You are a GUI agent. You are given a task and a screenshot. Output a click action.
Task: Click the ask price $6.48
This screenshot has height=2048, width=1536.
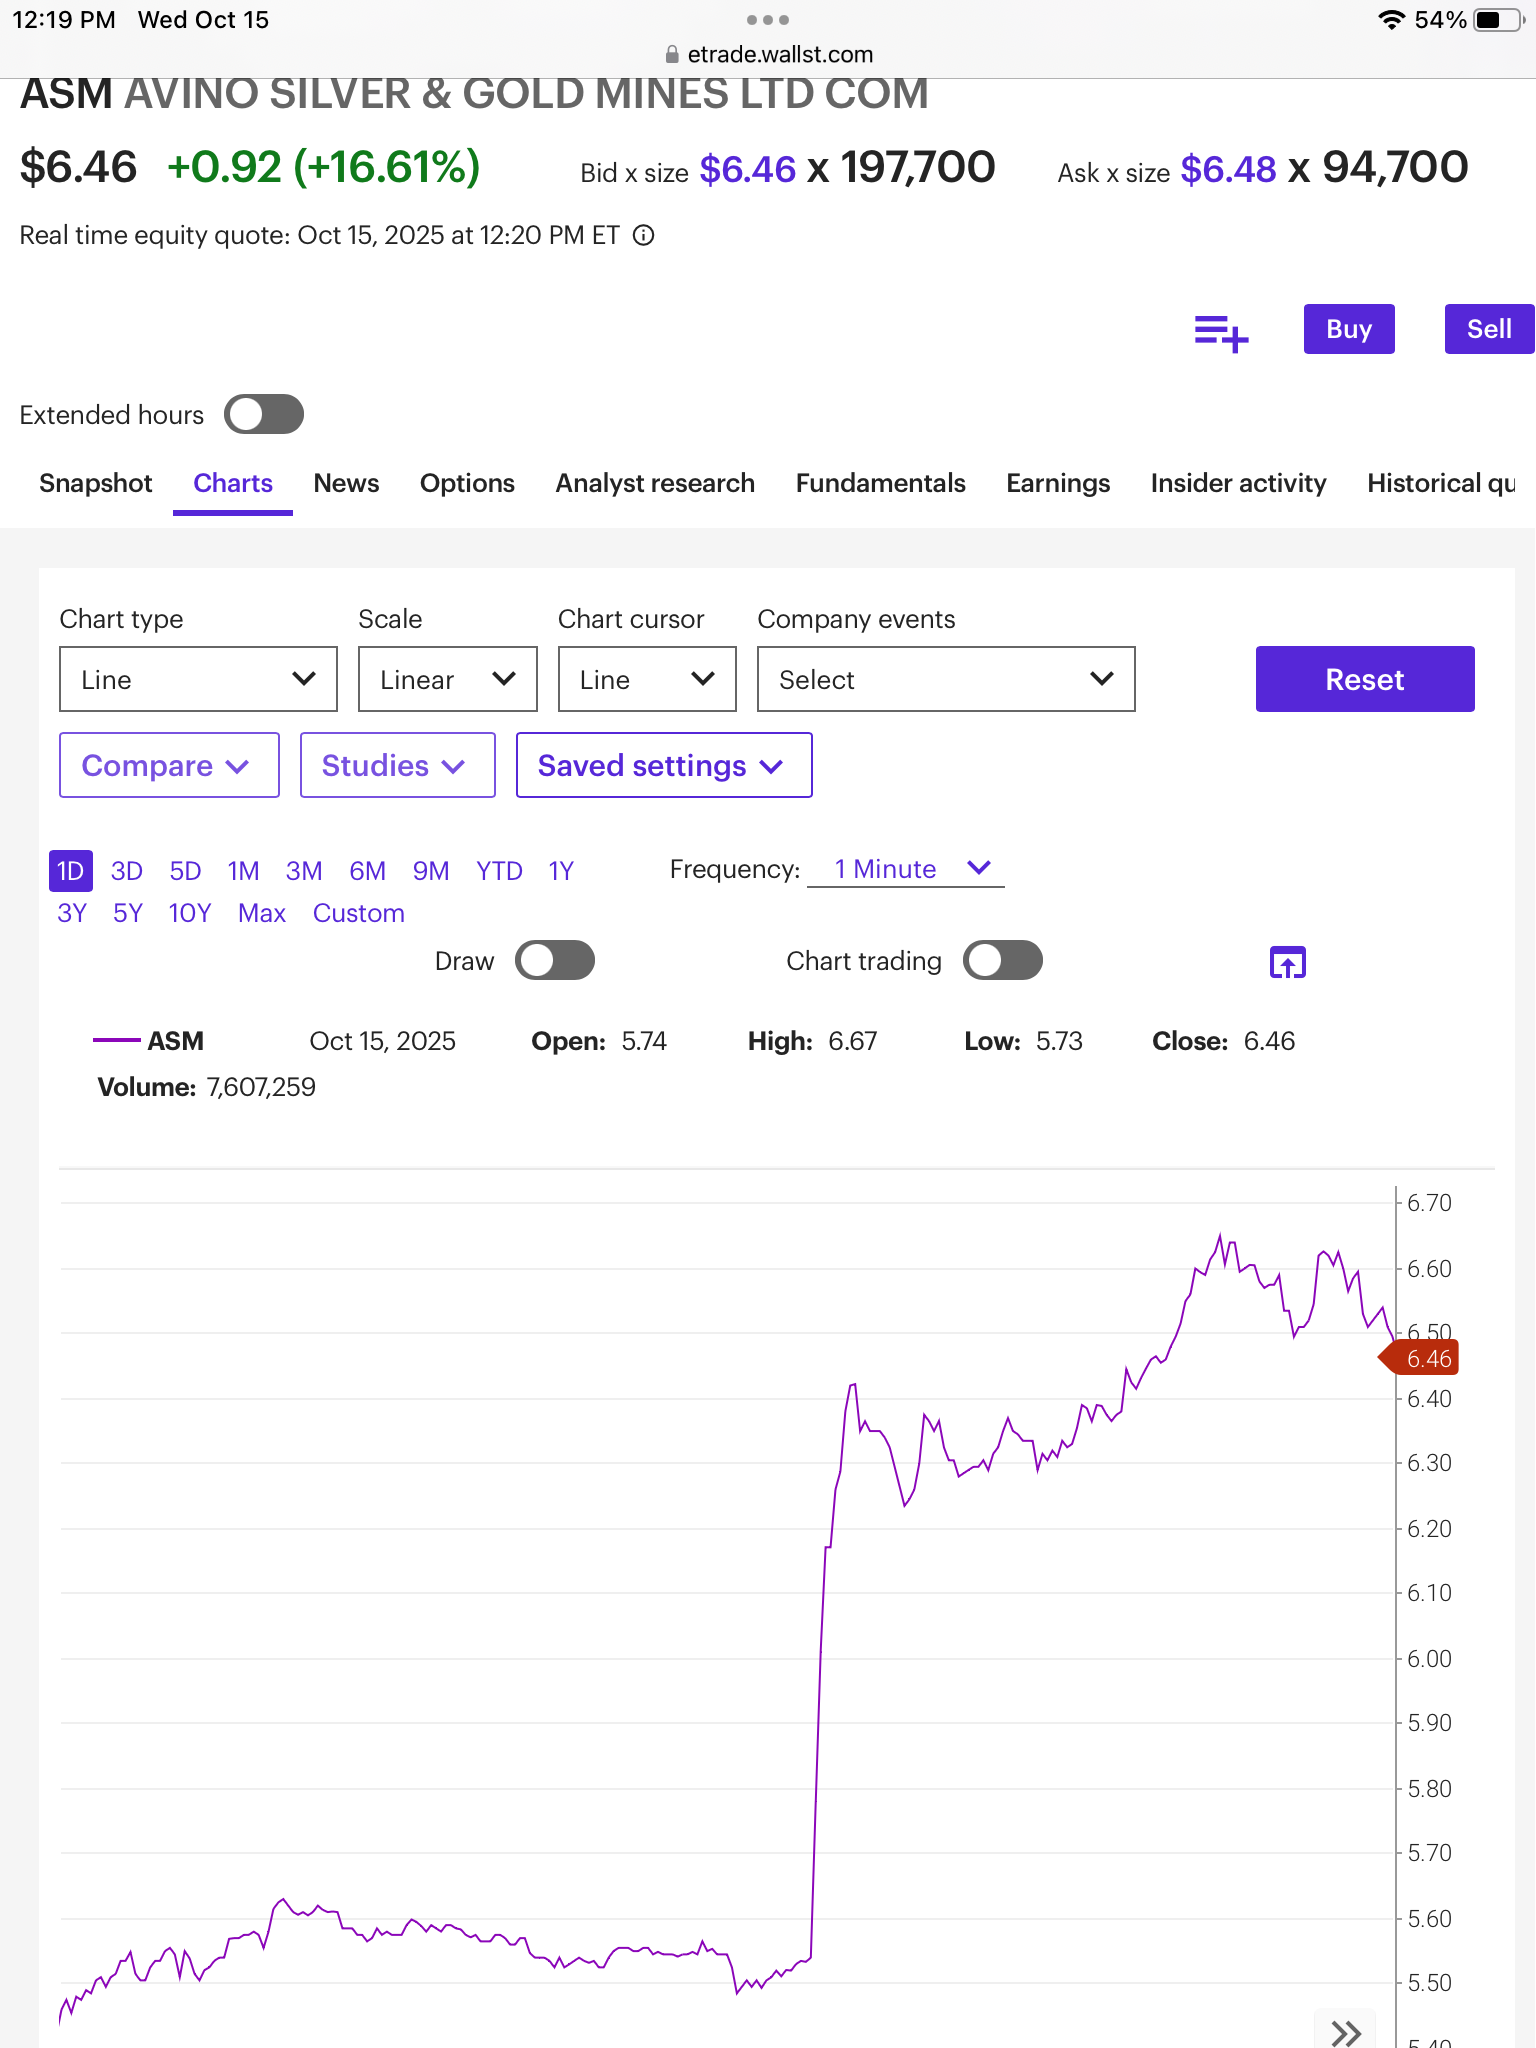tap(1228, 169)
